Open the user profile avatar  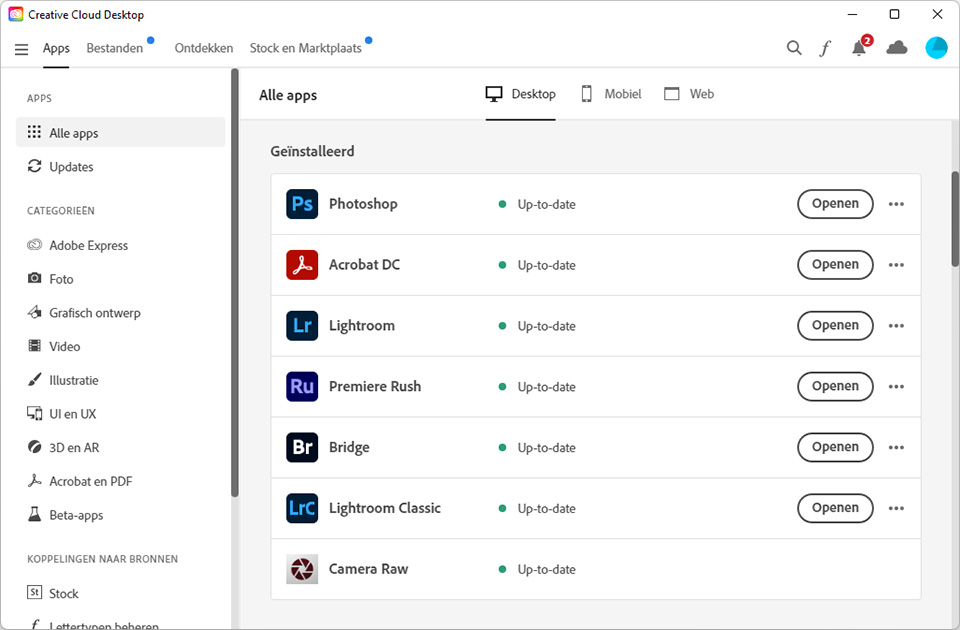pos(936,48)
